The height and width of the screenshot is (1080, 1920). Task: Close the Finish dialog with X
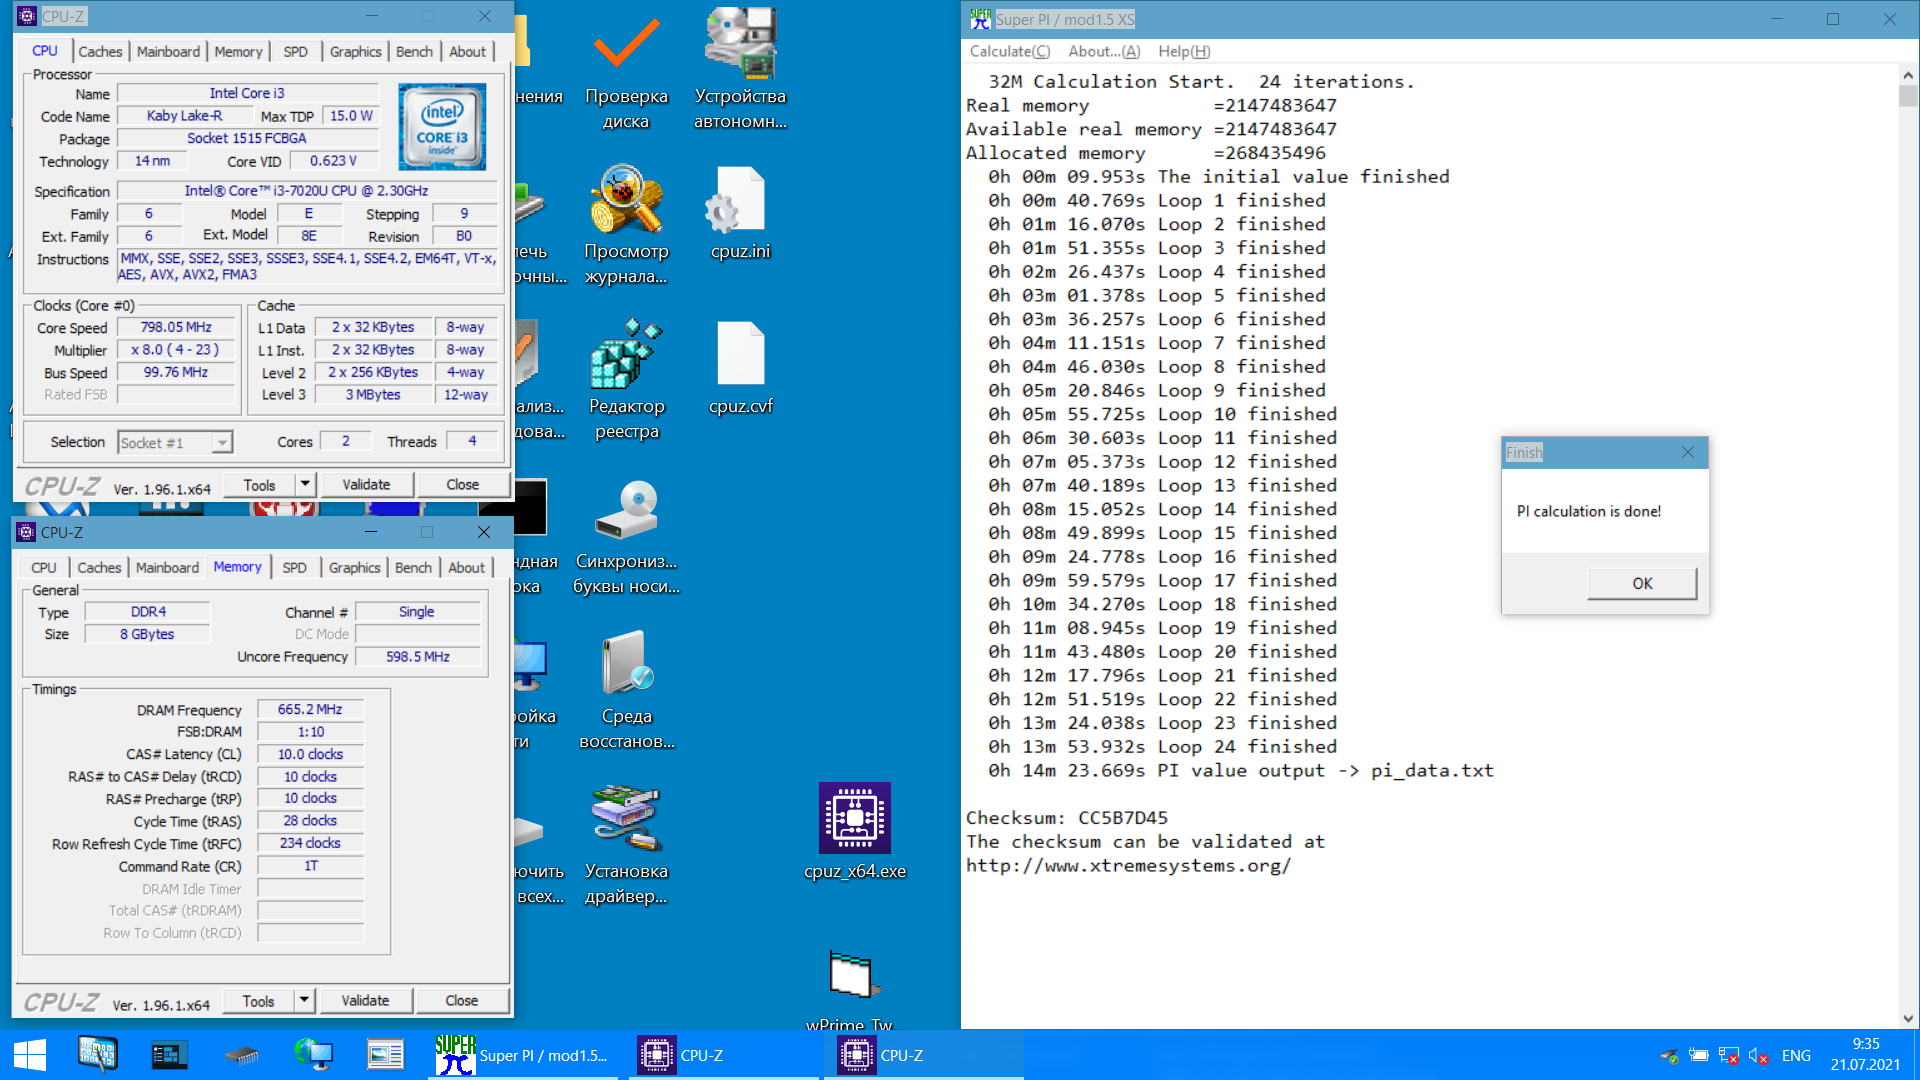point(1688,453)
